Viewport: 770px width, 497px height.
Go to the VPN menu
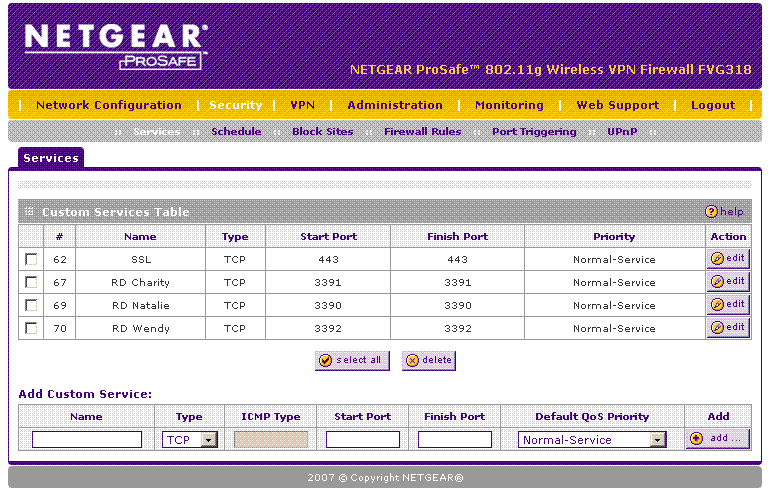302,105
